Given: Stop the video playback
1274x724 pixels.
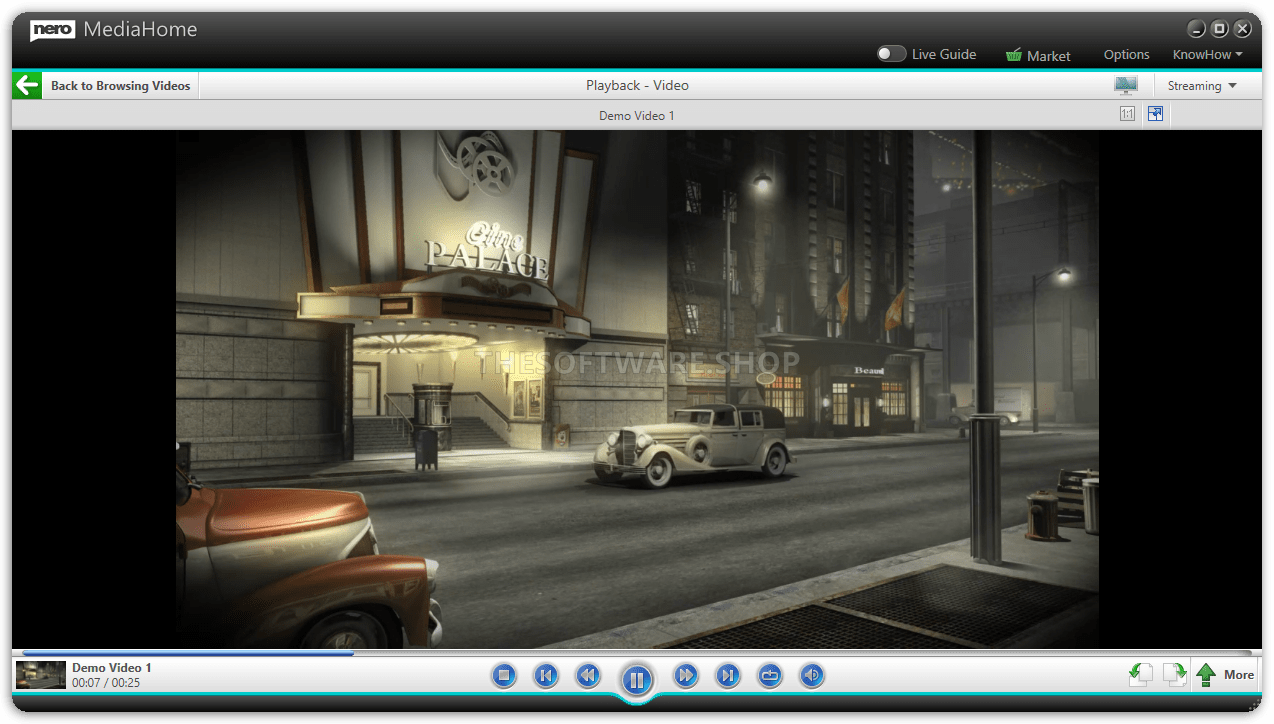Looking at the screenshot, I should click(504, 676).
